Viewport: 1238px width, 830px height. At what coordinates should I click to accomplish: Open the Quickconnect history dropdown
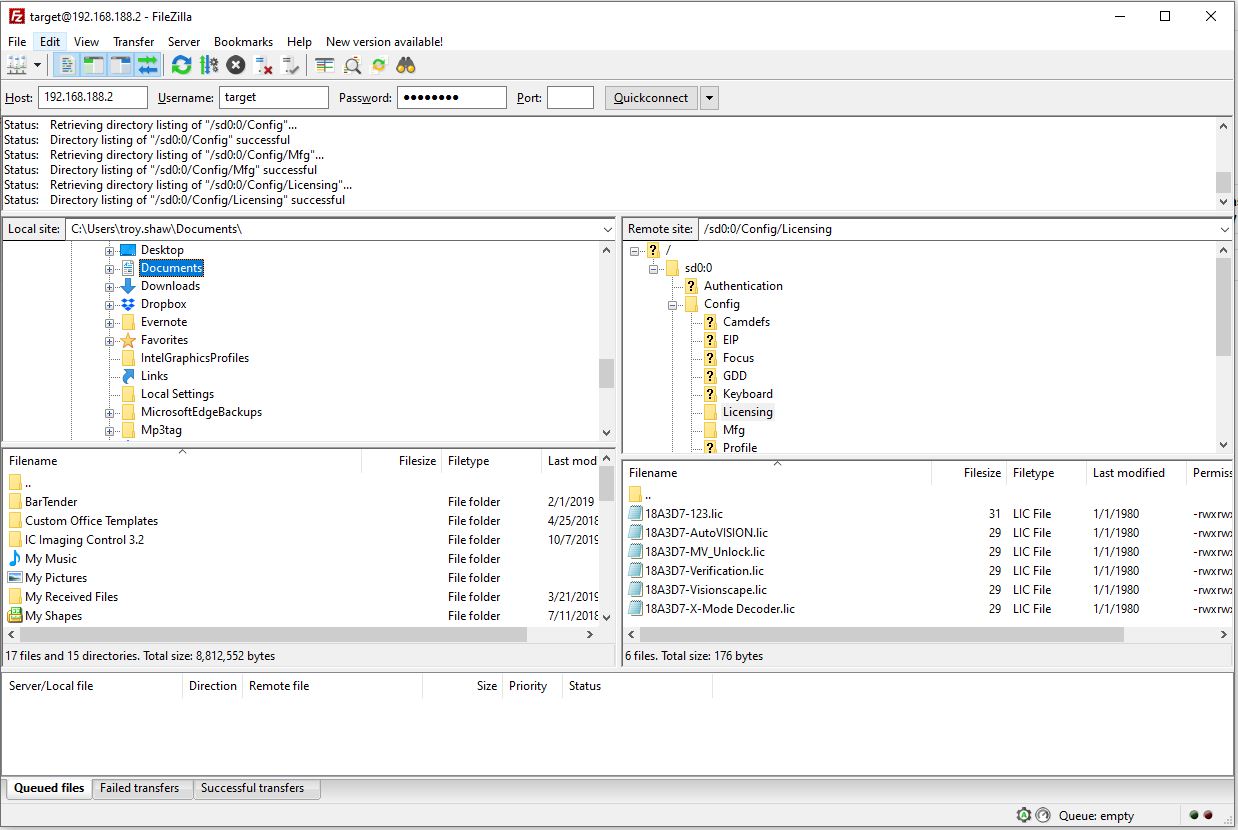point(709,97)
